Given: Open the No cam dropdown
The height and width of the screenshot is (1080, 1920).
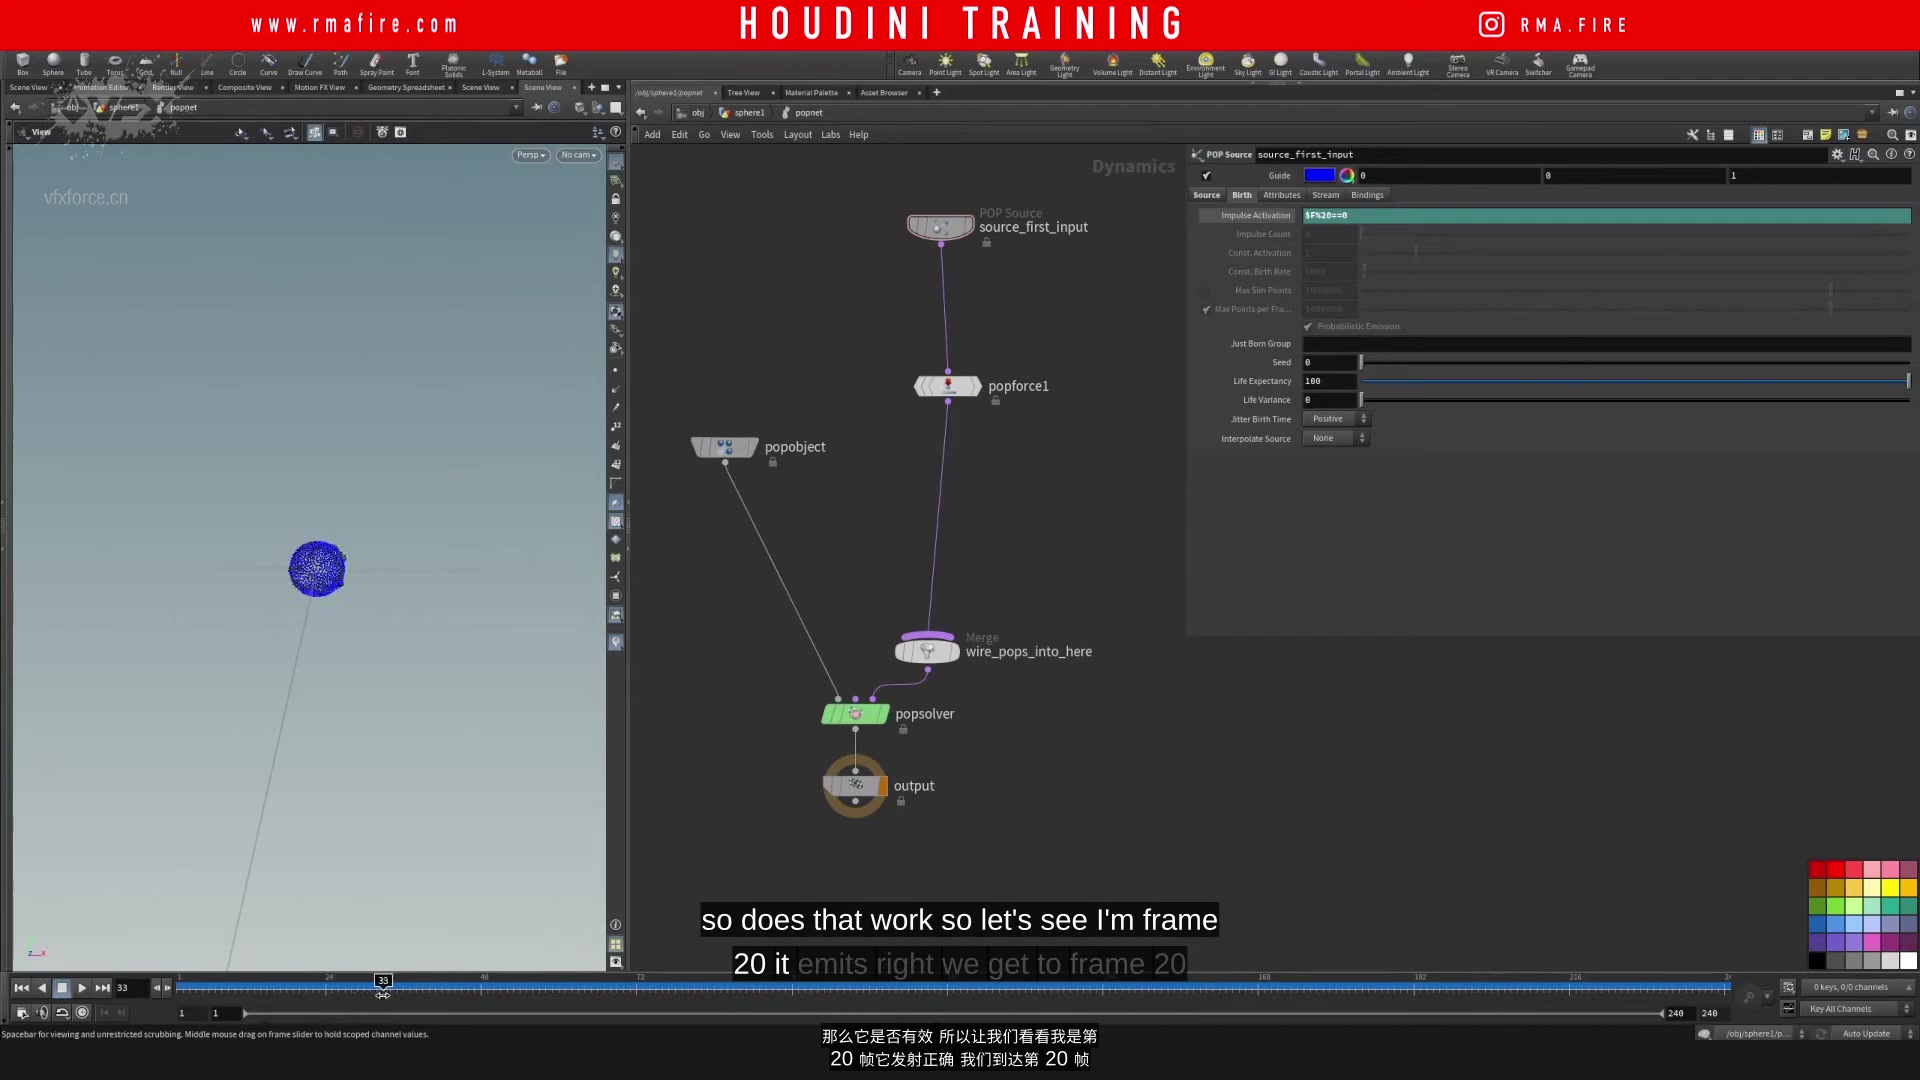Looking at the screenshot, I should 578,155.
